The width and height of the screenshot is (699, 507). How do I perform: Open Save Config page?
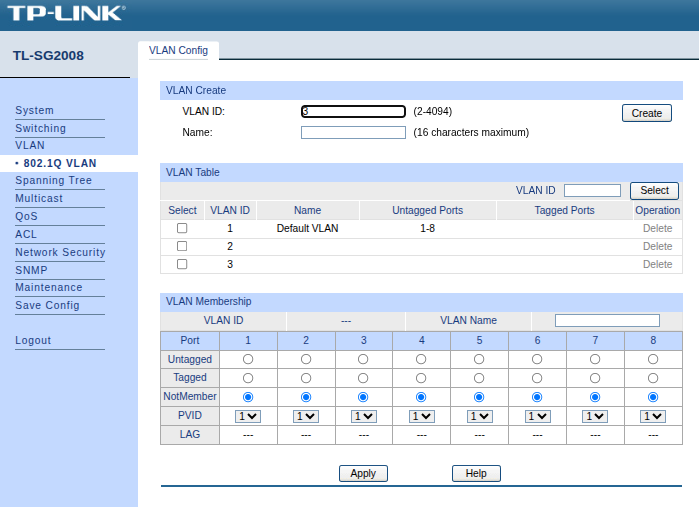(x=47, y=305)
